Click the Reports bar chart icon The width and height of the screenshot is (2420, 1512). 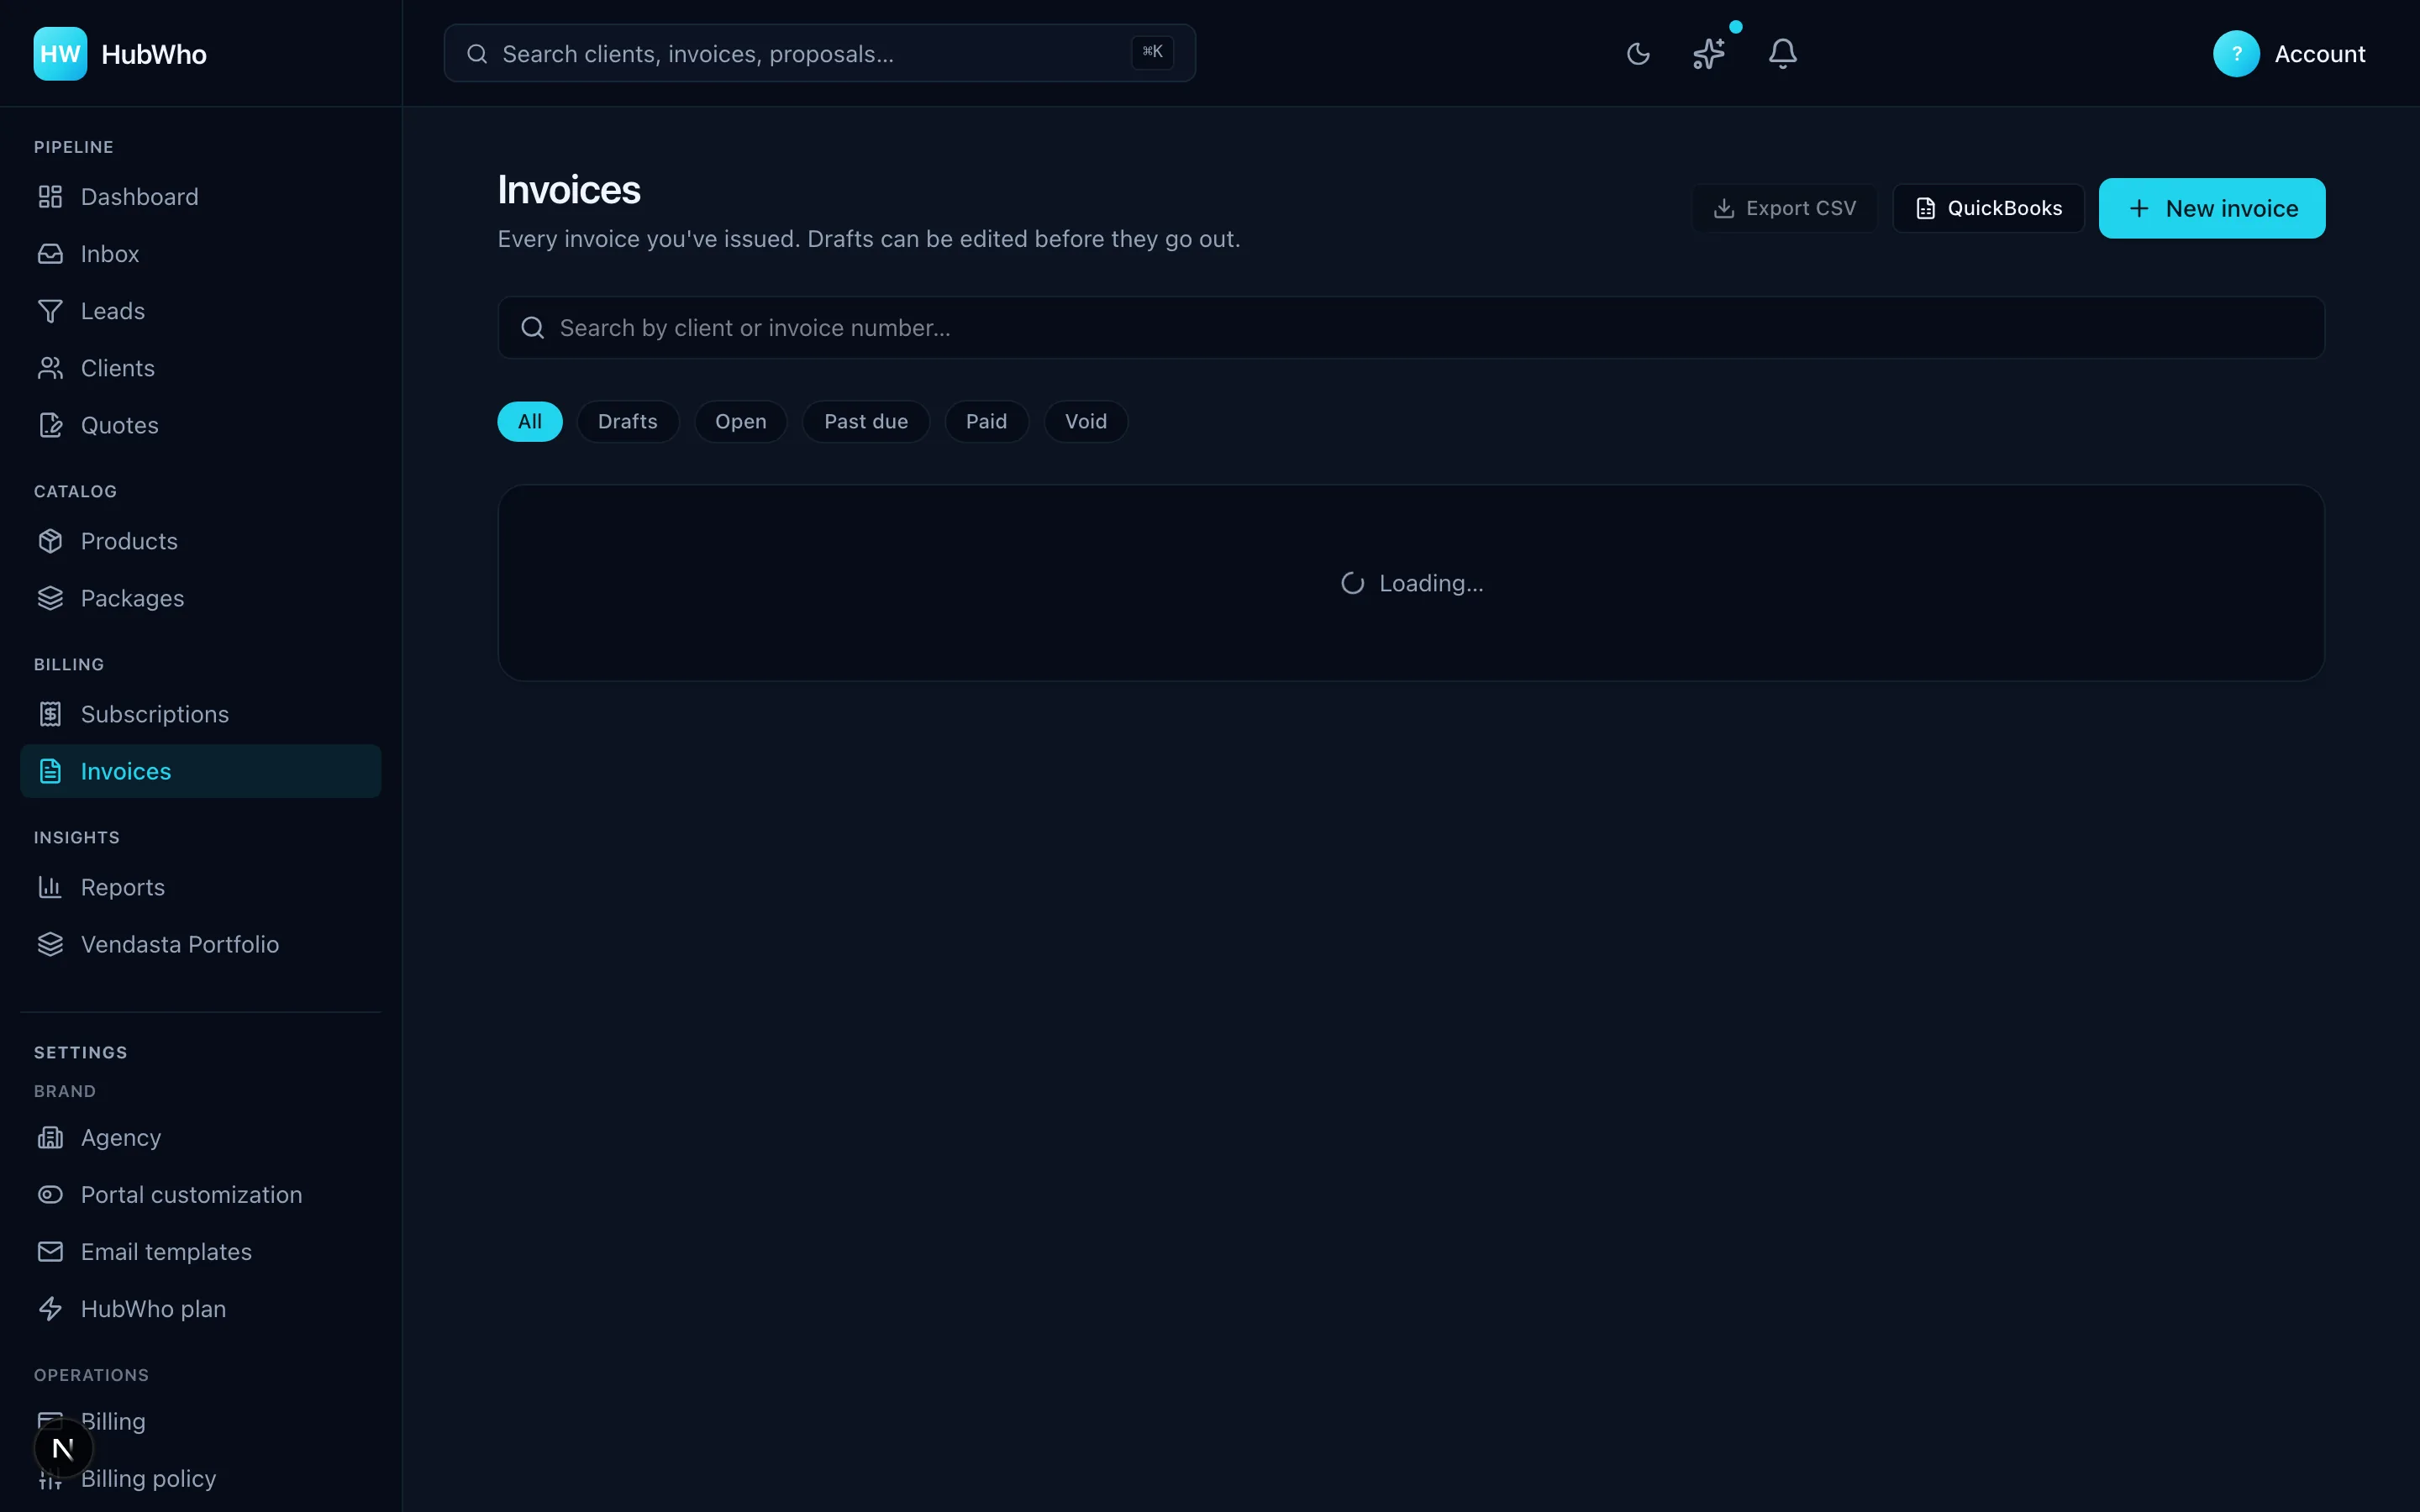[50, 887]
